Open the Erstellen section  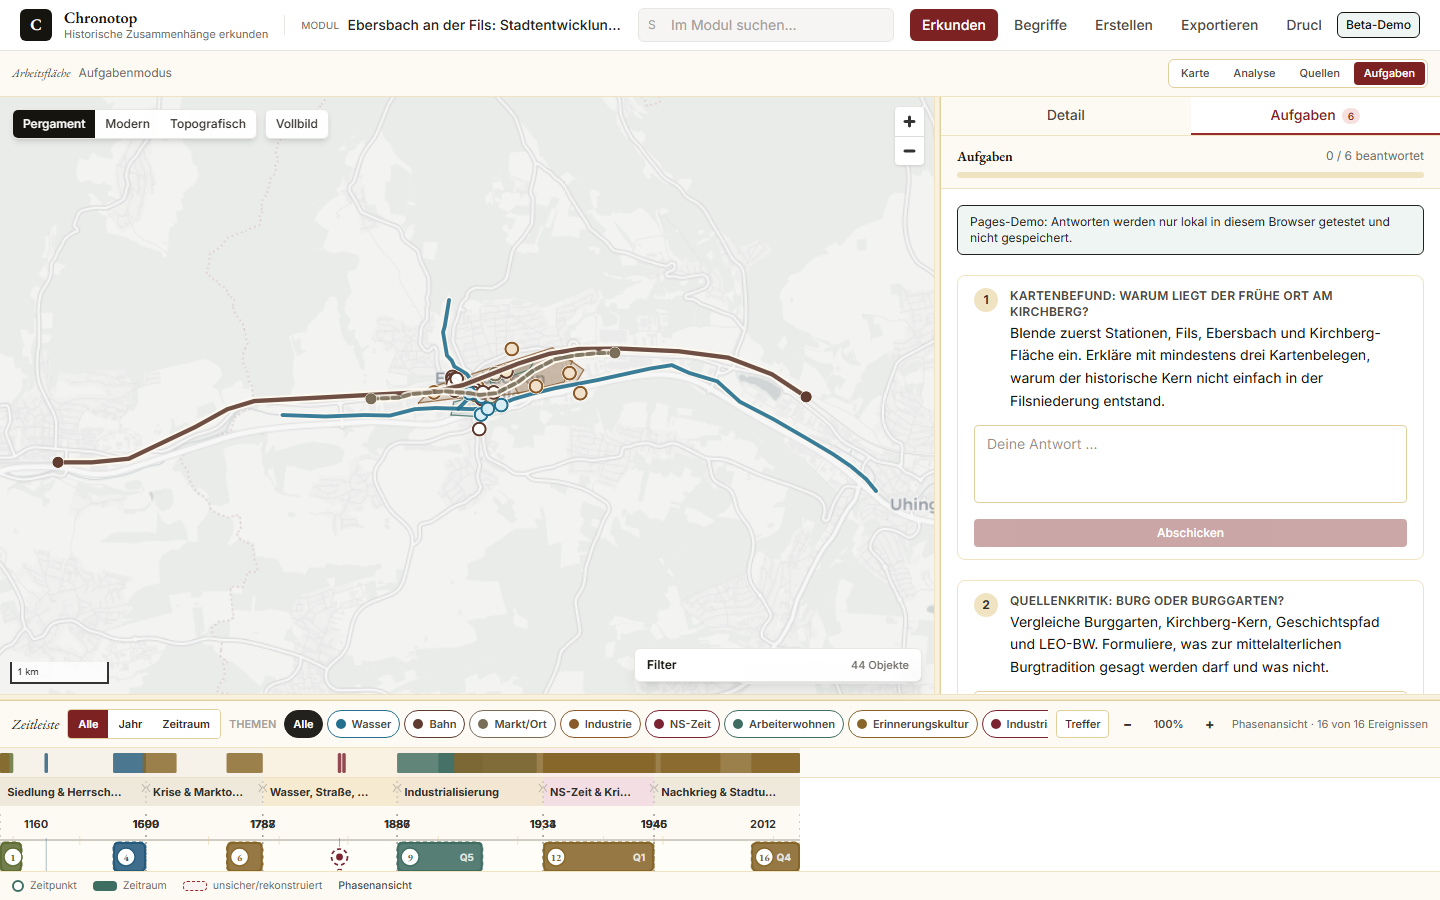tap(1124, 25)
